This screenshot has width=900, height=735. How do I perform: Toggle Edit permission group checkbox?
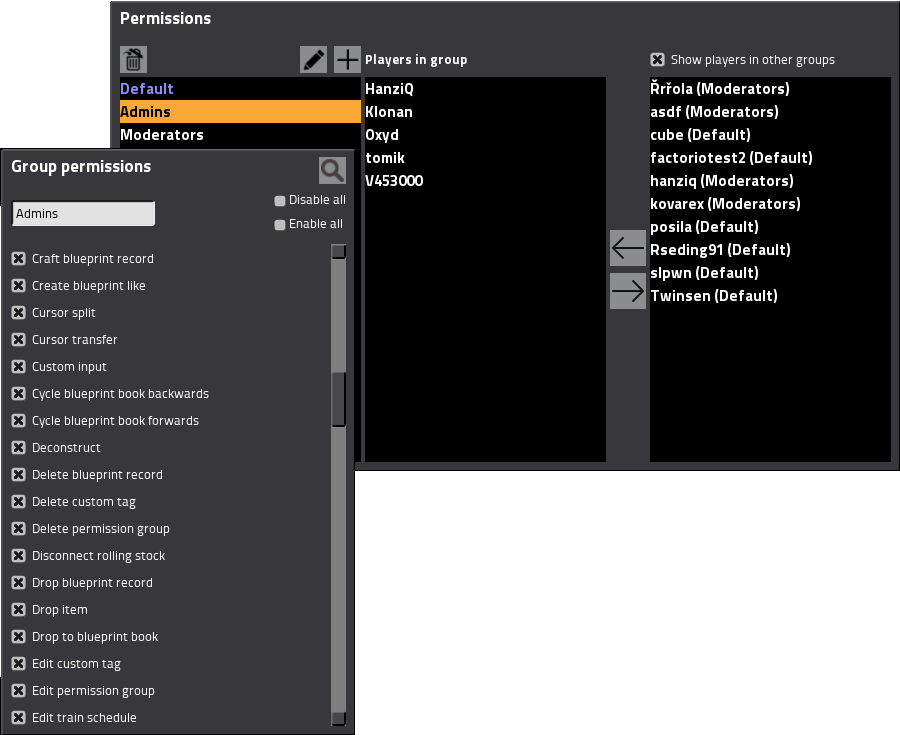[x=18, y=690]
